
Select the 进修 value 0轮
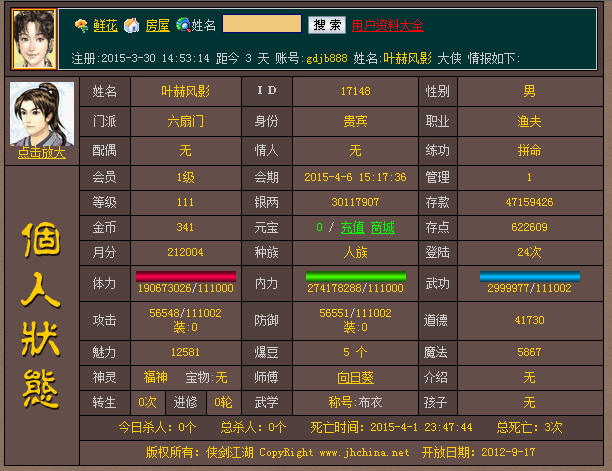point(224,402)
